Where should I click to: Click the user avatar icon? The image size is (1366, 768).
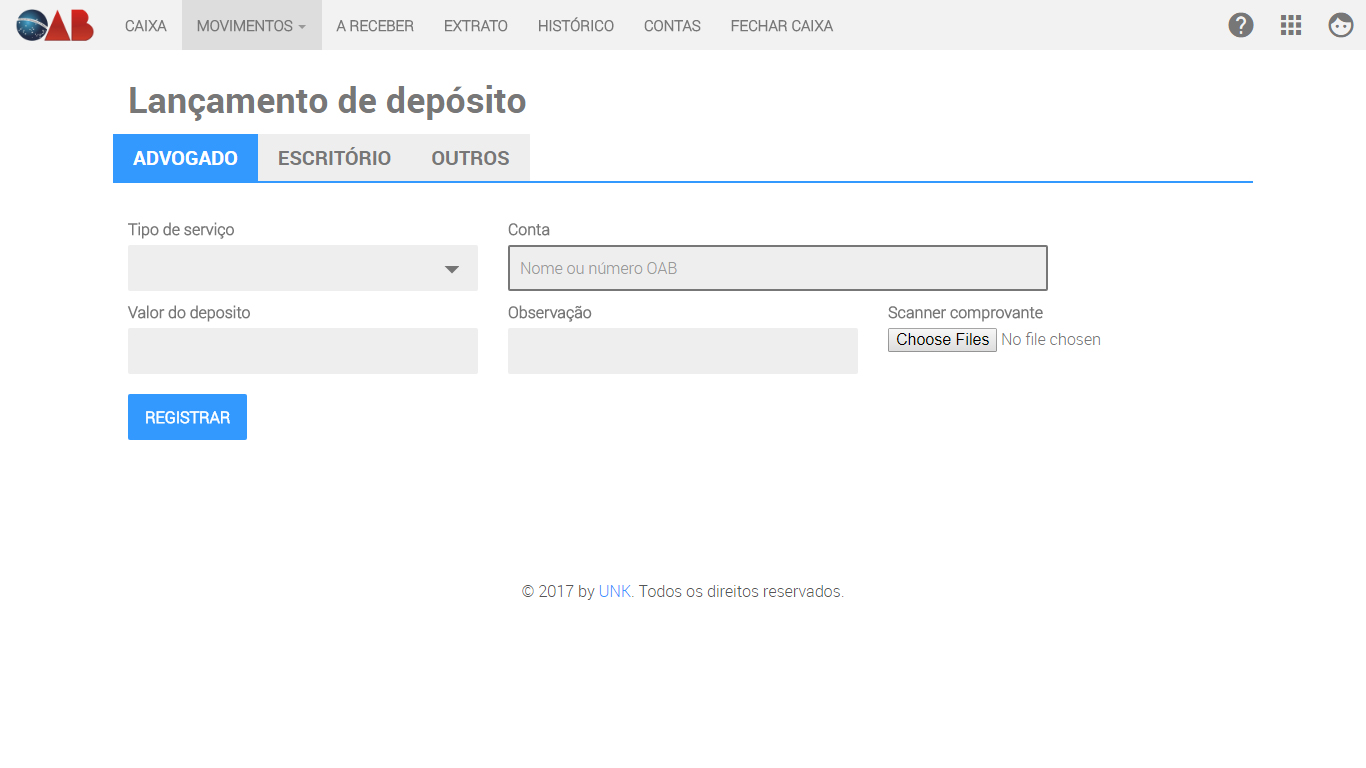coord(1340,25)
